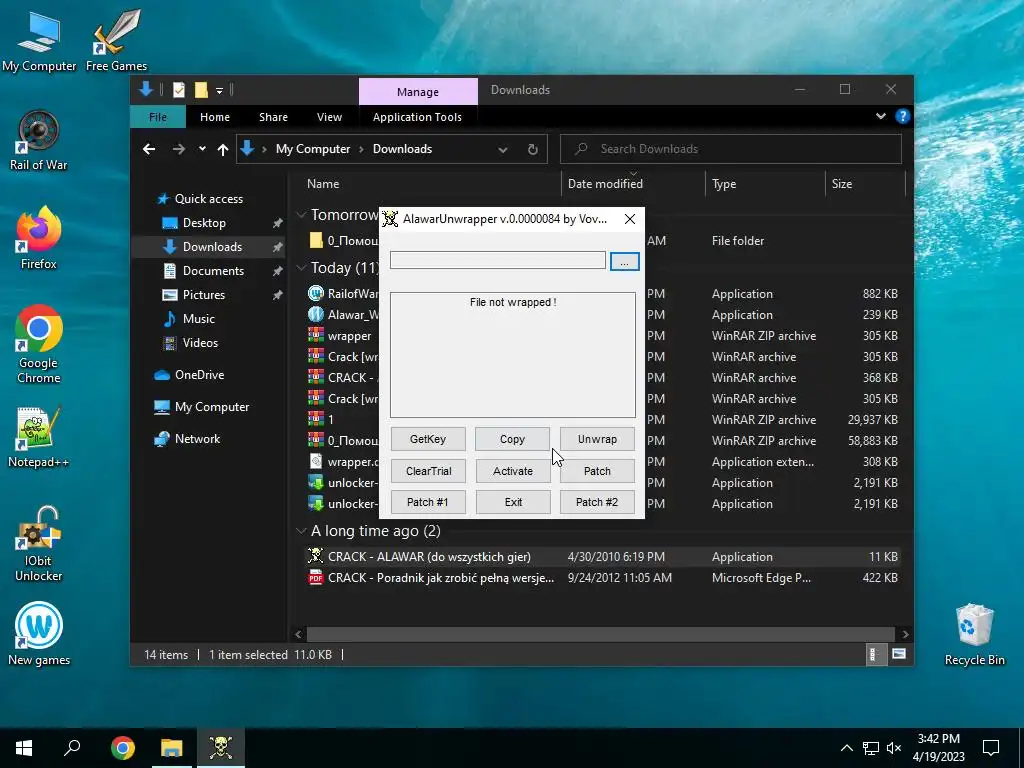Click the Patch #2 button
This screenshot has width=1024, height=768.
597,502
